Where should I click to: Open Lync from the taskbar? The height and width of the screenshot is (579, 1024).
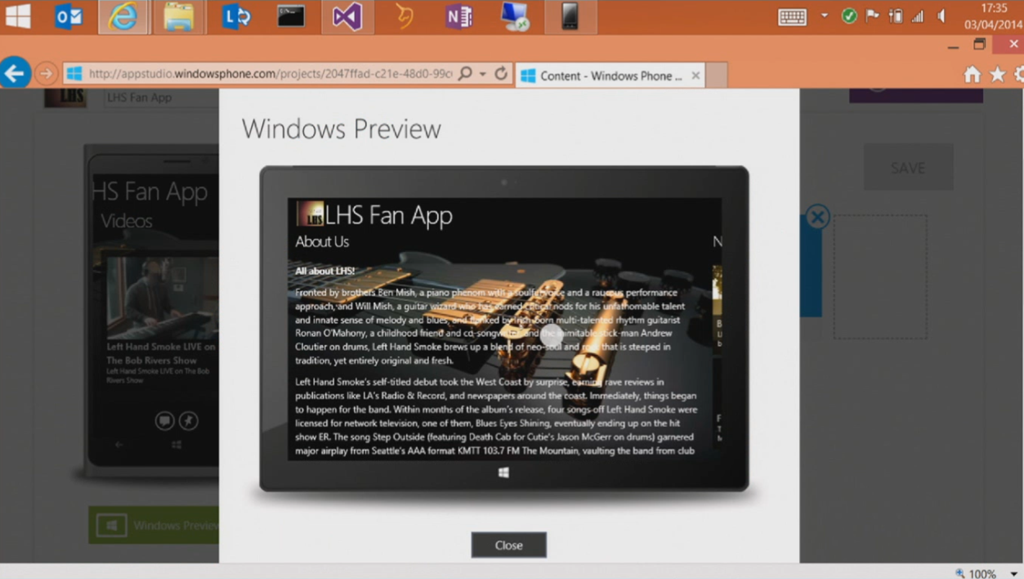pyautogui.click(x=236, y=16)
